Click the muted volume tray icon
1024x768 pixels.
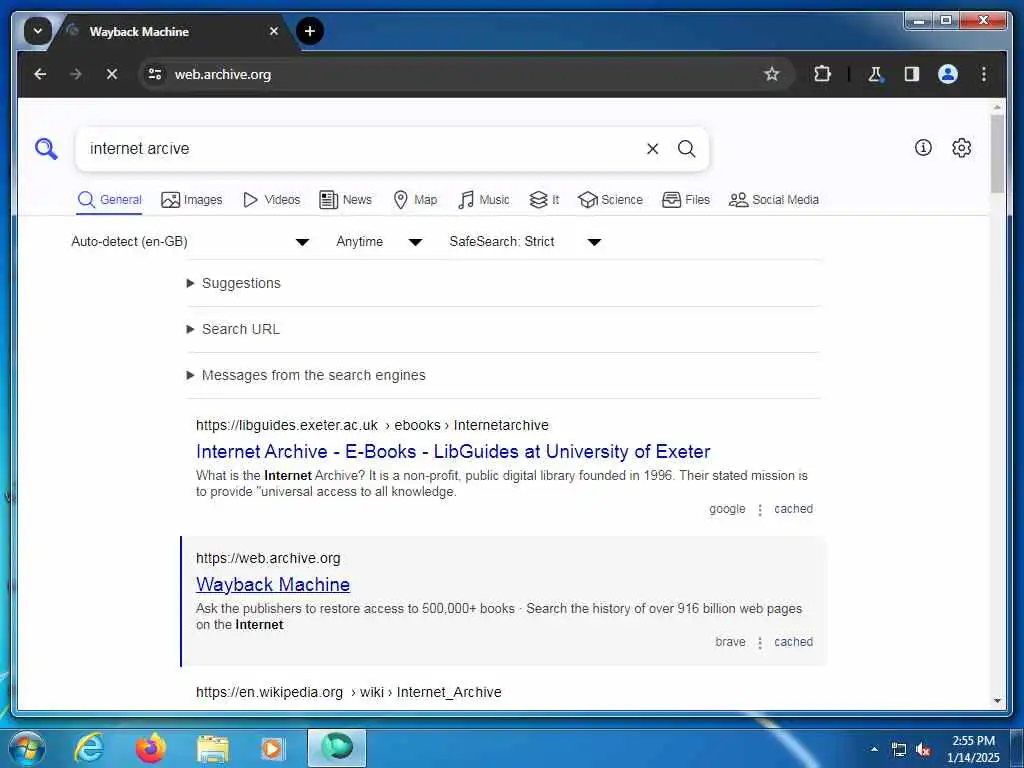click(x=923, y=750)
